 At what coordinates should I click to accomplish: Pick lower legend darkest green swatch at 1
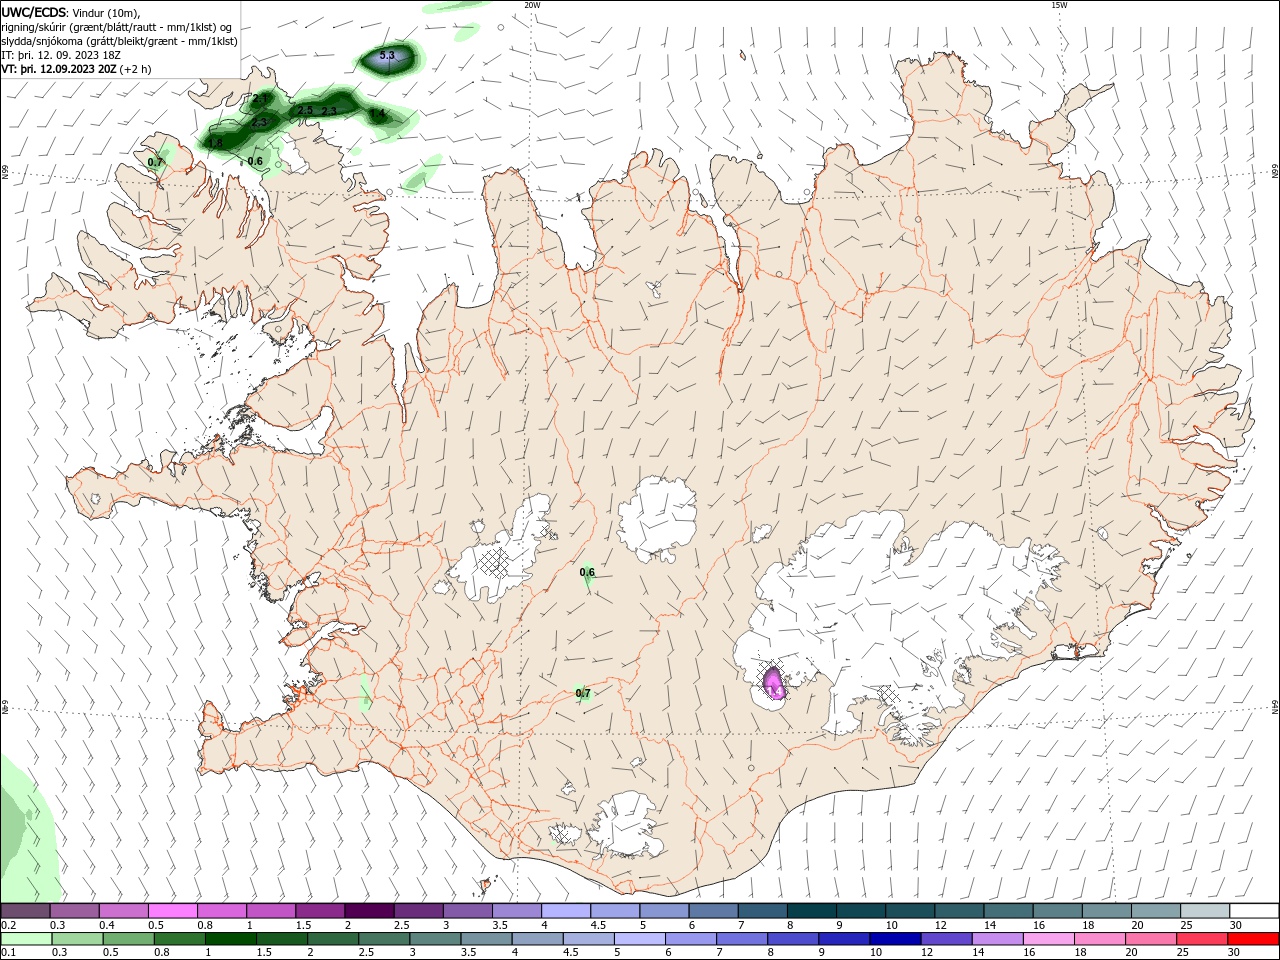(230, 939)
